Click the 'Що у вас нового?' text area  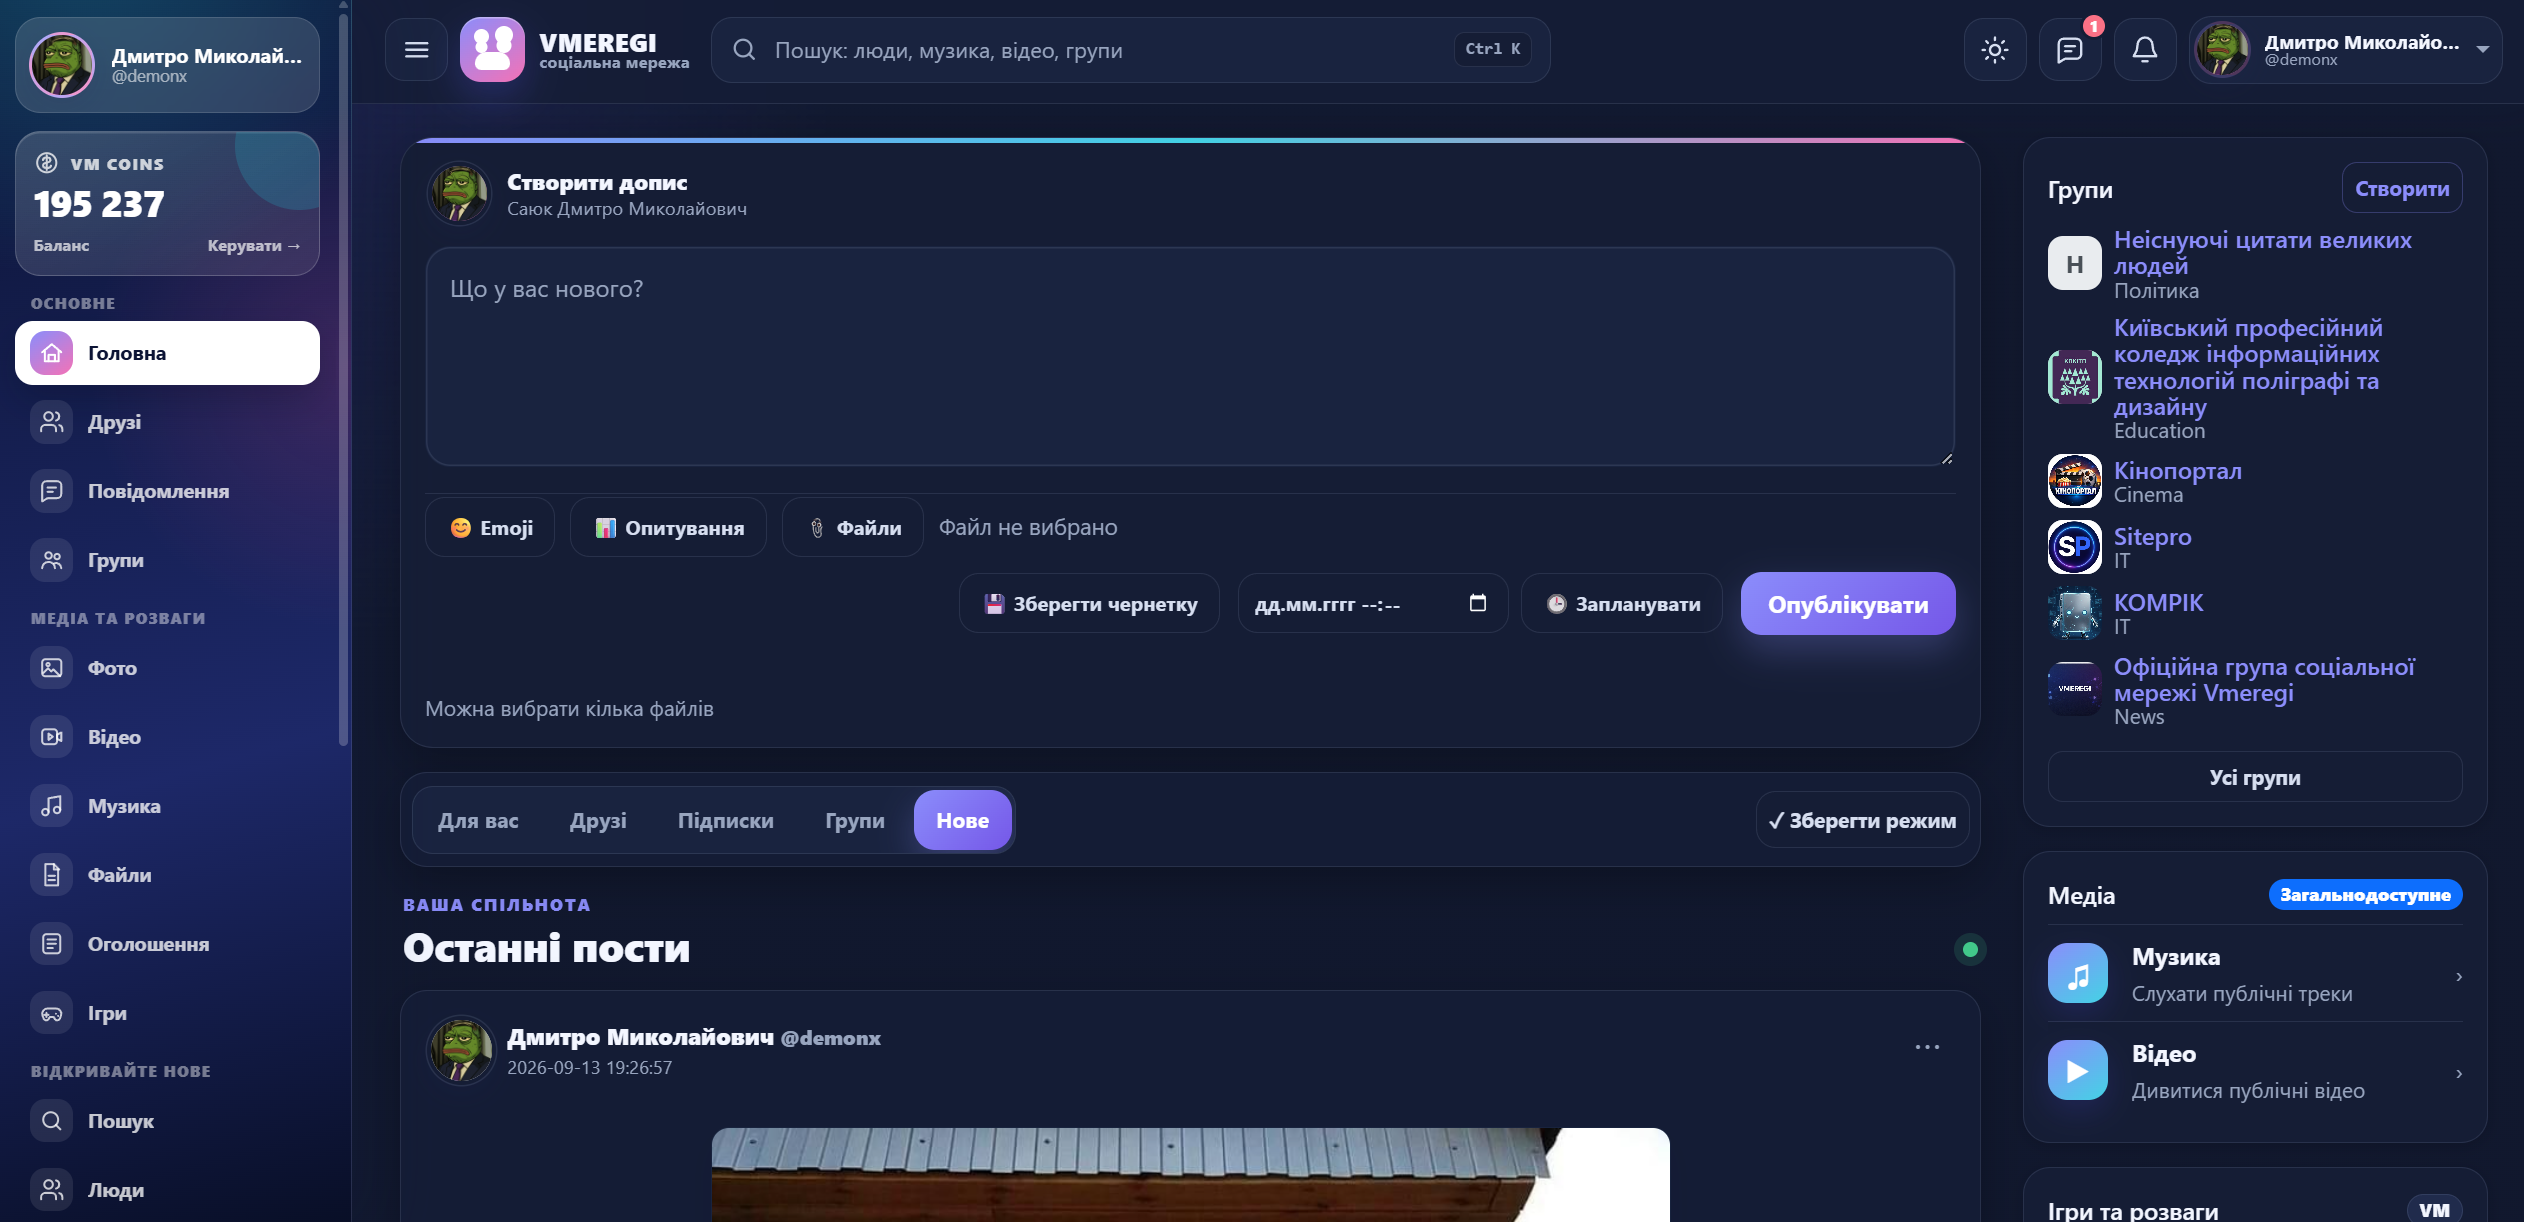[1190, 357]
